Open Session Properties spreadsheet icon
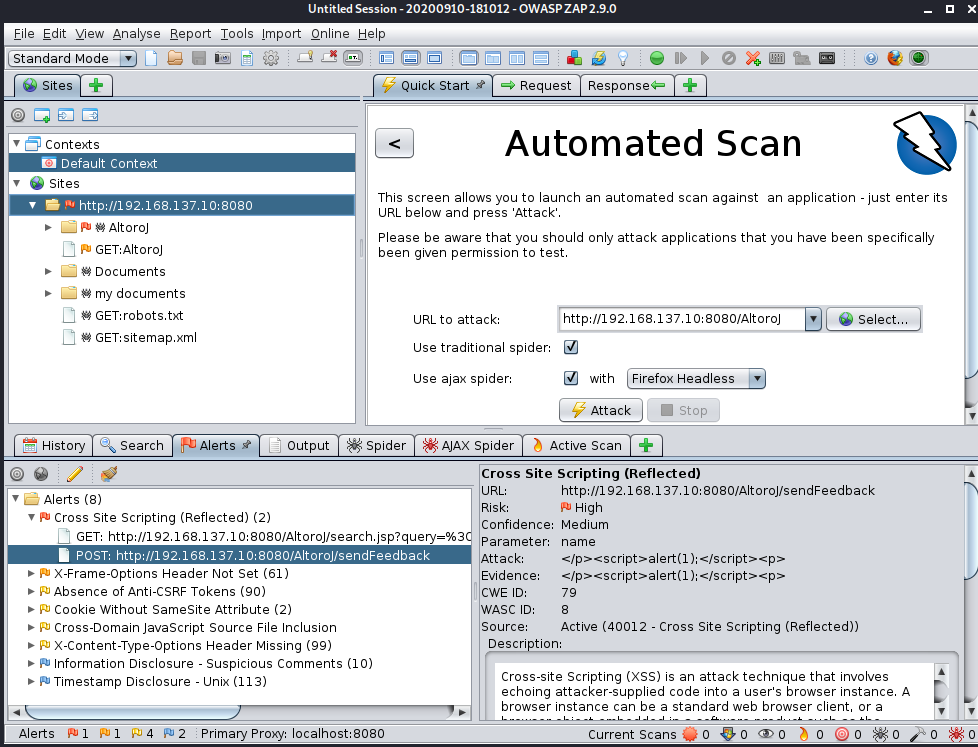 [247, 58]
